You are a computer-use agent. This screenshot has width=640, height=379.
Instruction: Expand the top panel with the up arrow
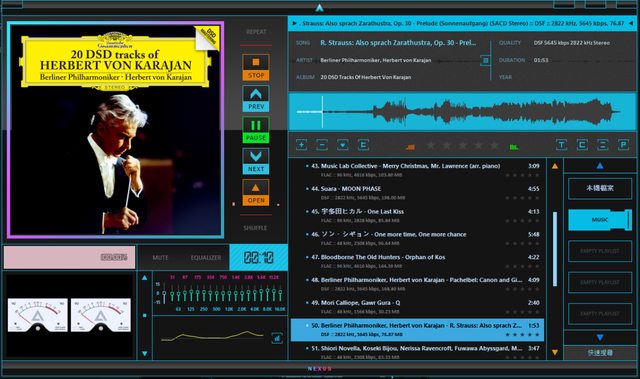click(319, 8)
